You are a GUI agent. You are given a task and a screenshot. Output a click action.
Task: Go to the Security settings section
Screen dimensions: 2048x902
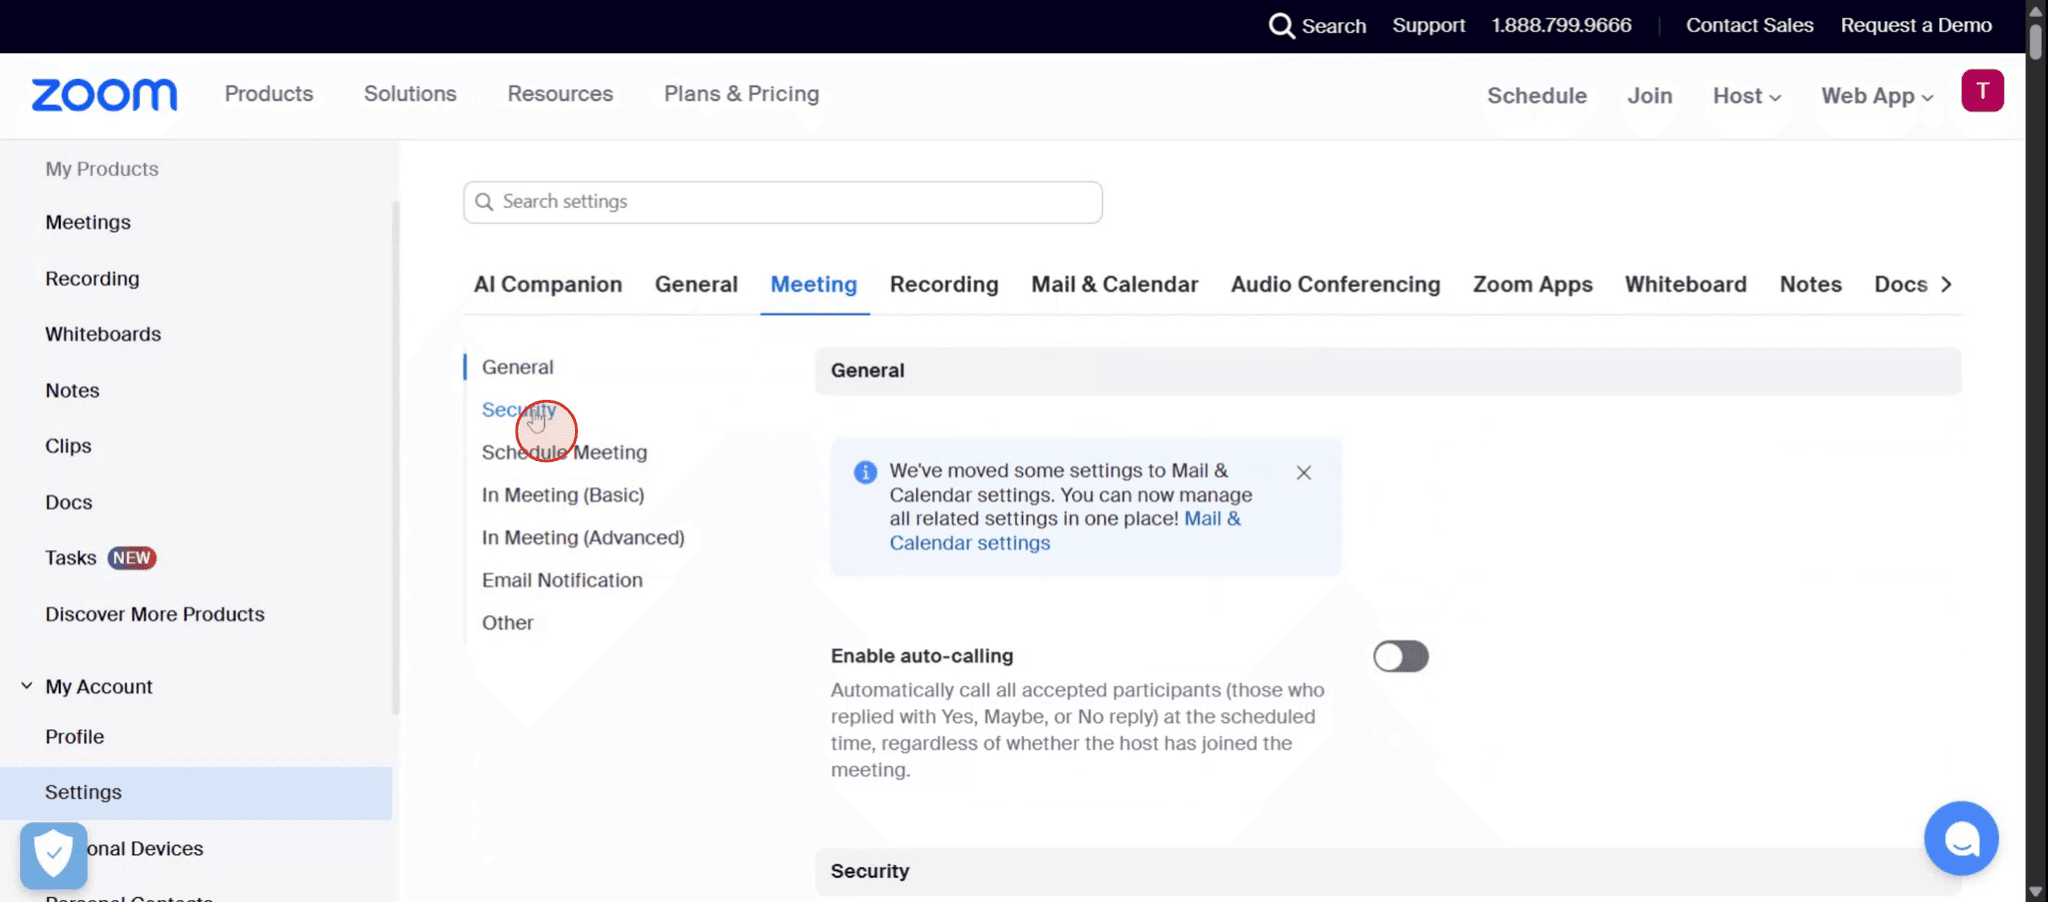518,409
